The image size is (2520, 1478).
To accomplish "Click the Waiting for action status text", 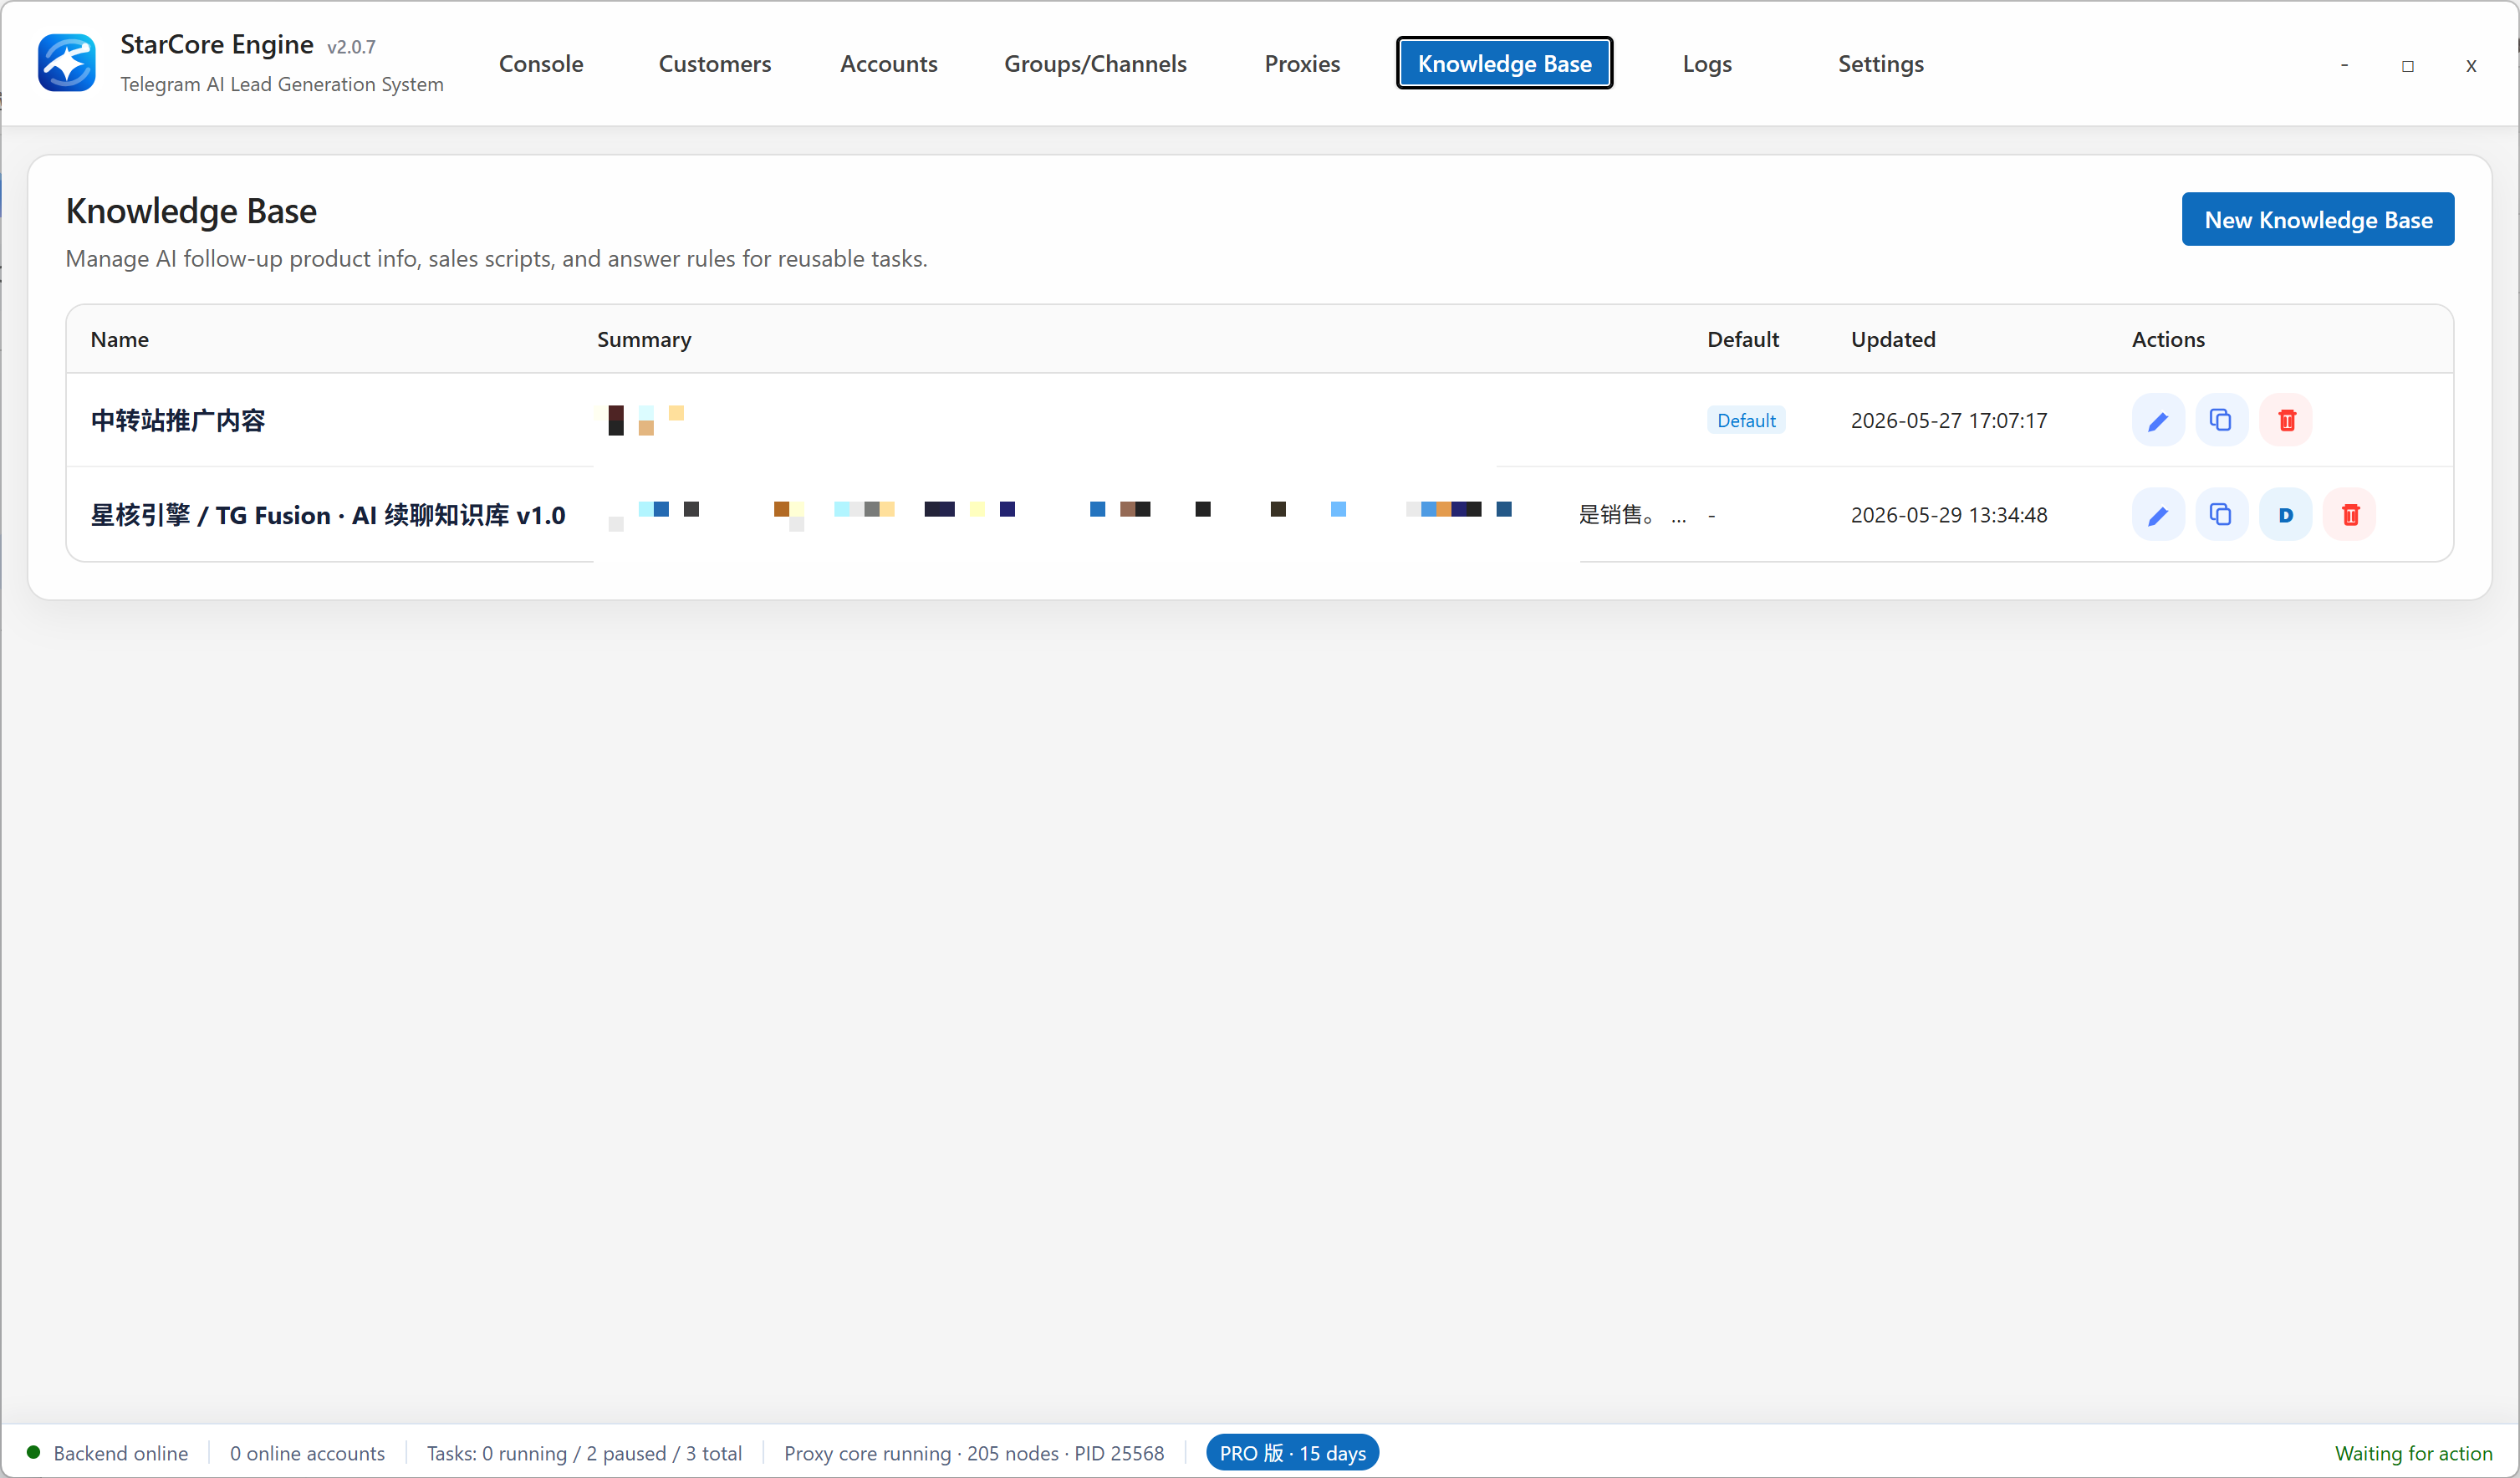I will pos(2413,1453).
